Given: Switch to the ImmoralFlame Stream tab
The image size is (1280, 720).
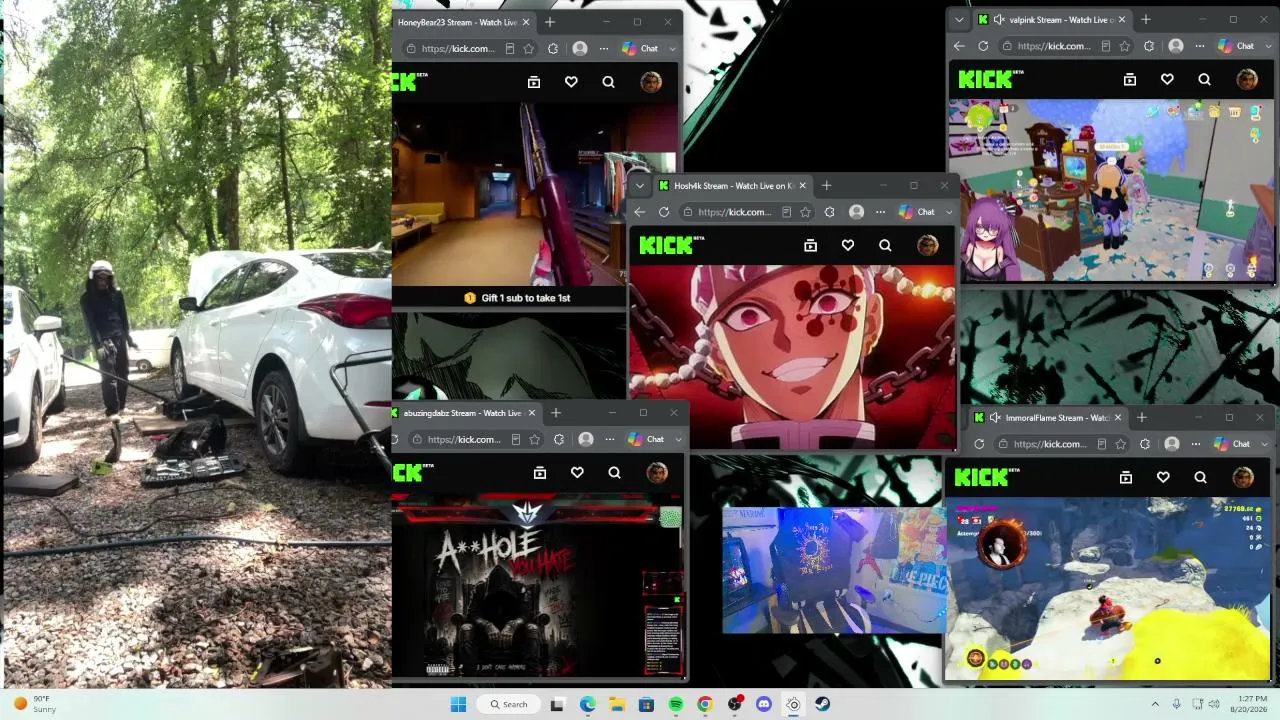Looking at the screenshot, I should coord(1048,417).
